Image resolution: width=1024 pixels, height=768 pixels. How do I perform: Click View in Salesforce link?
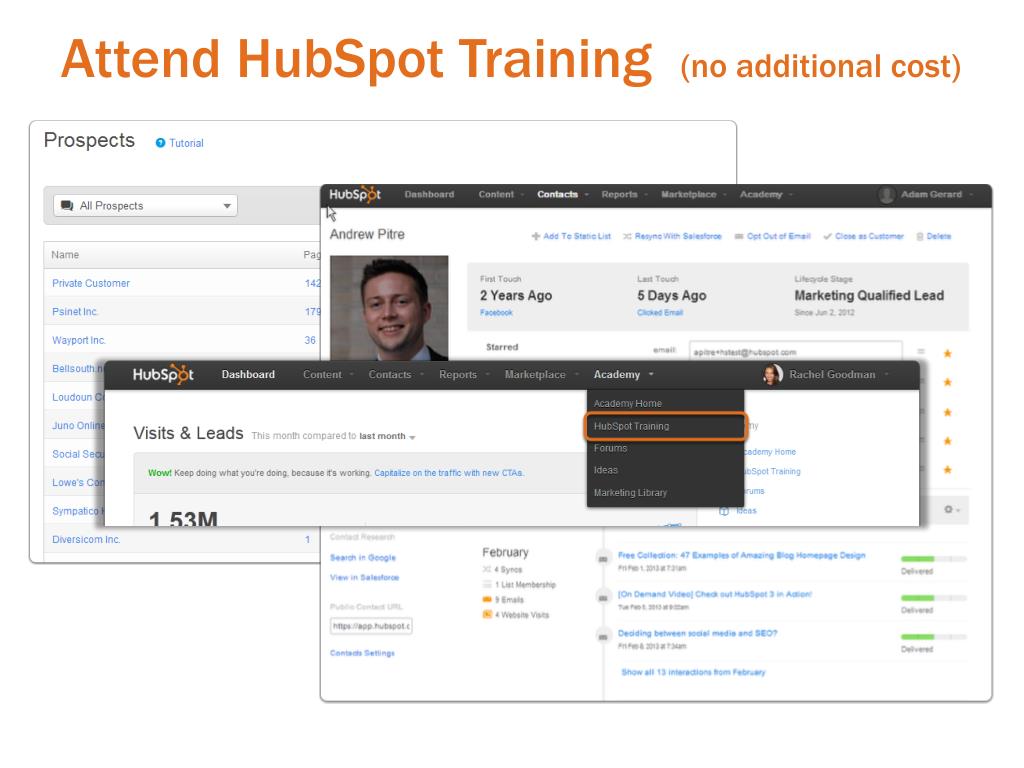[364, 577]
